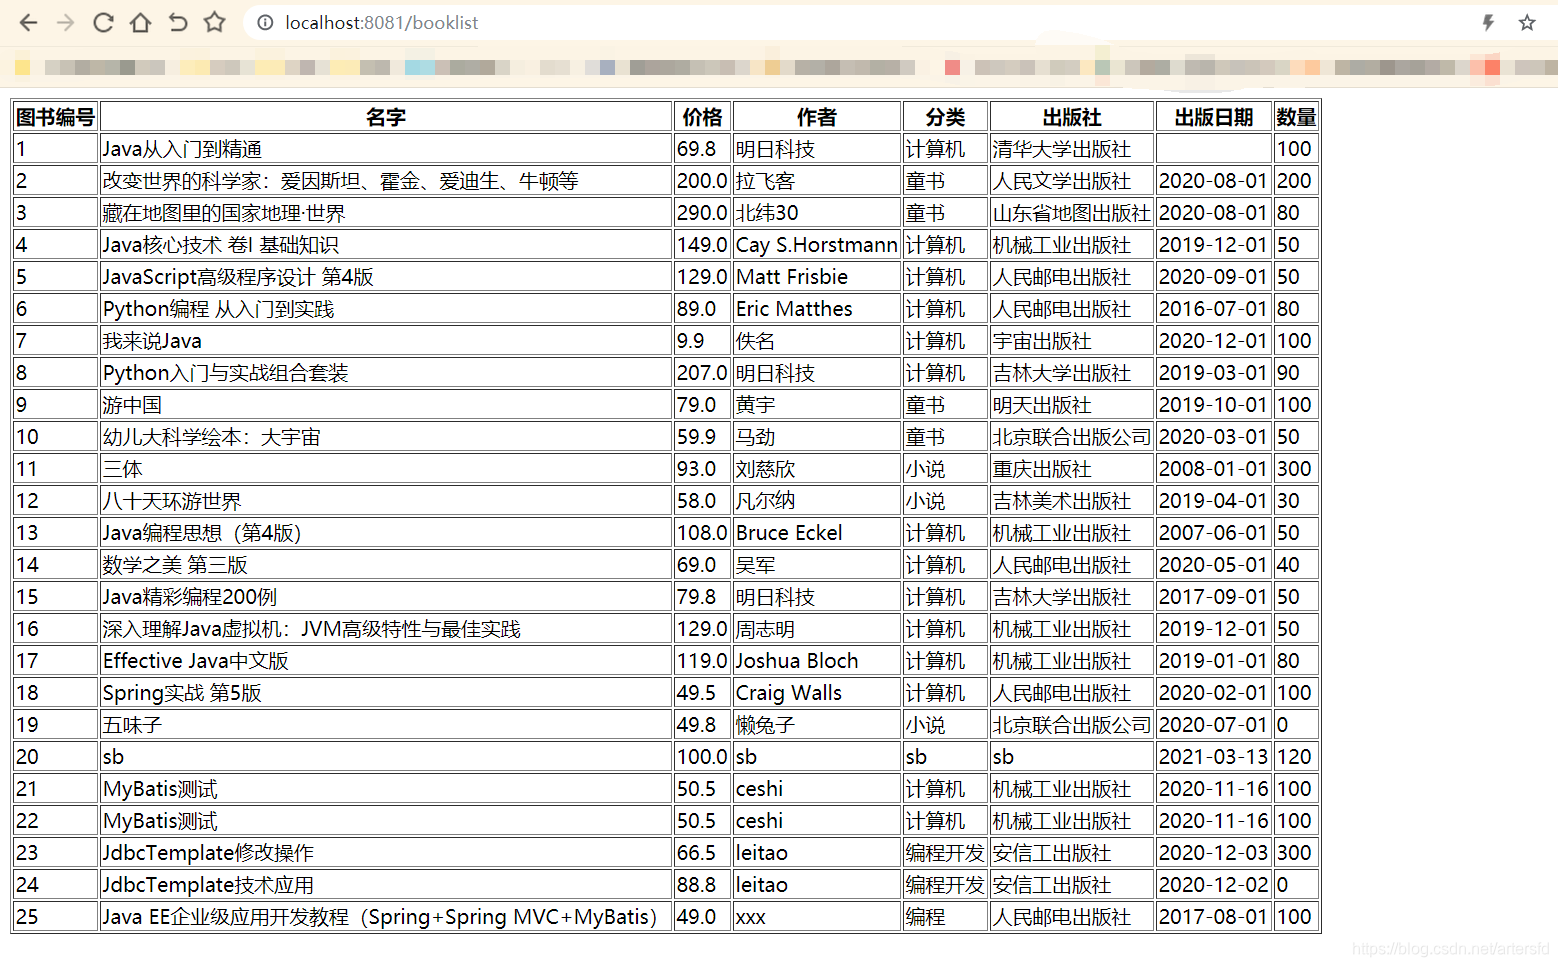Click the 作者 column header
Screen dimensions: 1558x967
(x=817, y=117)
